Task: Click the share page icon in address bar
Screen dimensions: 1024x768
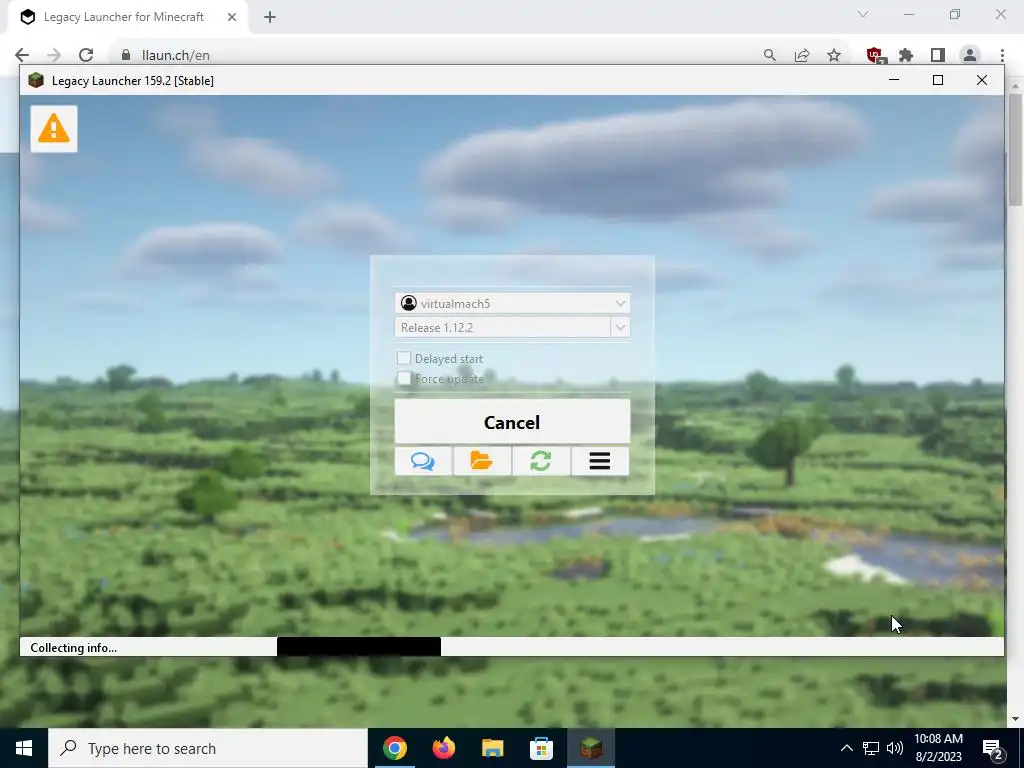Action: [802, 56]
